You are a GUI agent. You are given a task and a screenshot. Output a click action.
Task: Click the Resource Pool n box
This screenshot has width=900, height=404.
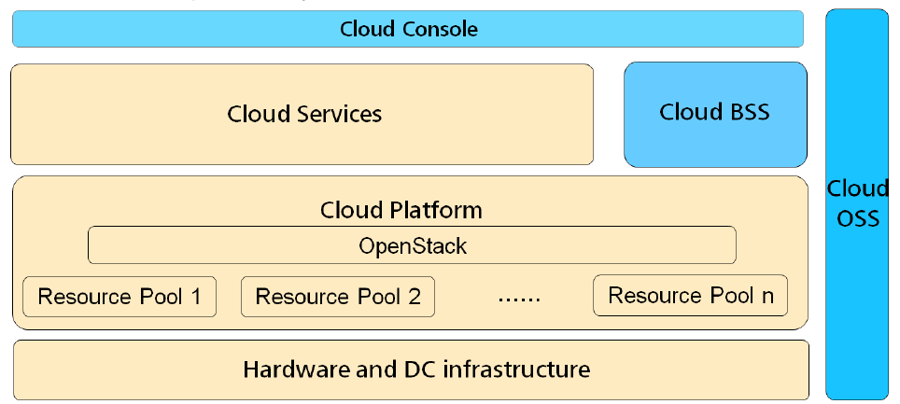pyautogui.click(x=690, y=296)
